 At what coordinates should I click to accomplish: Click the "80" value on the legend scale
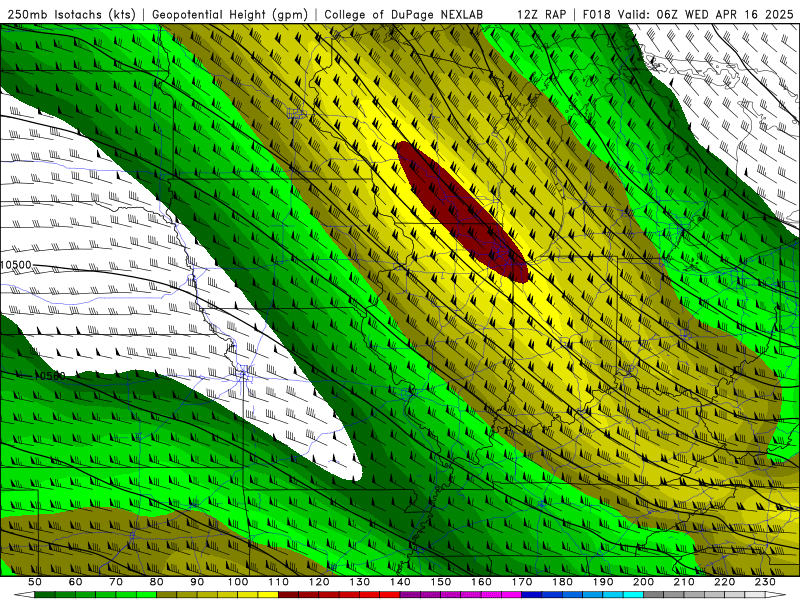click(157, 582)
